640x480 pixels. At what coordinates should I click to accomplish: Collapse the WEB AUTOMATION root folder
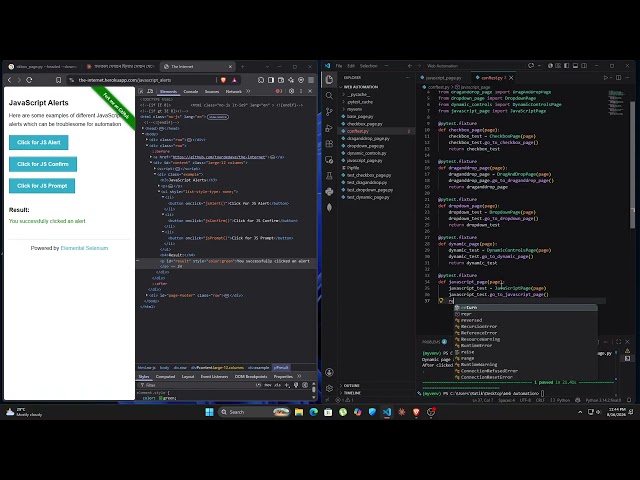pos(360,87)
